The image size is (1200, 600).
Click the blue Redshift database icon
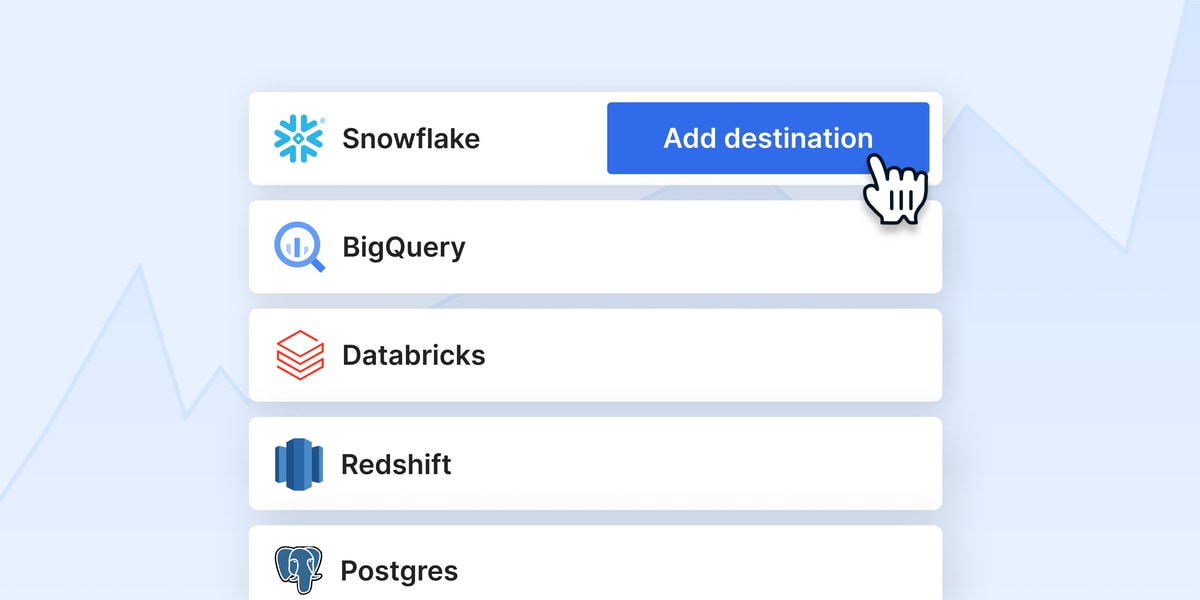pos(298,464)
